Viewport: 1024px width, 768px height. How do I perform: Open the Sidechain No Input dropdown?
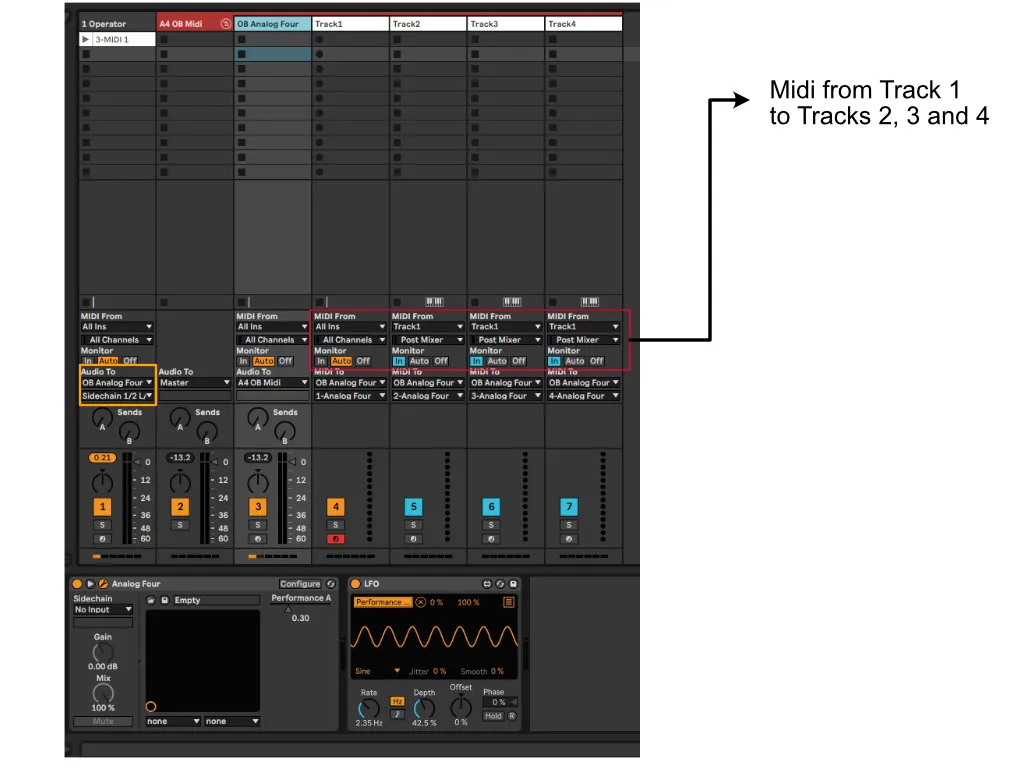click(103, 610)
